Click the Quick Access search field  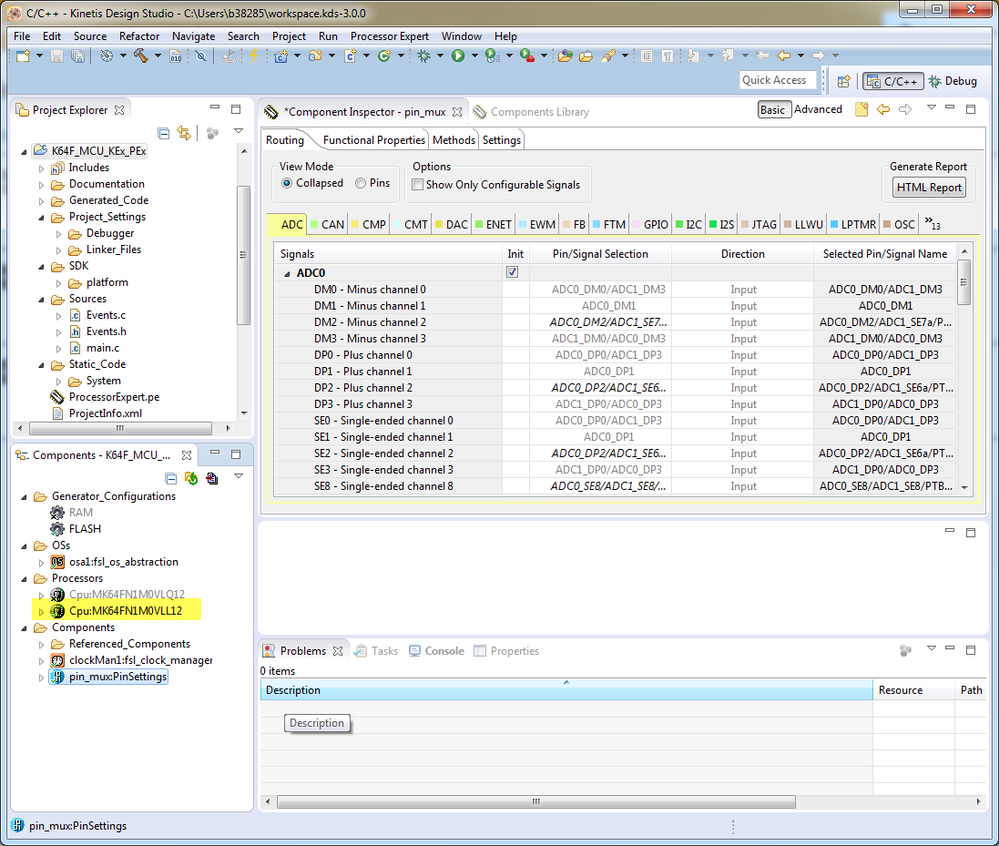coord(774,80)
